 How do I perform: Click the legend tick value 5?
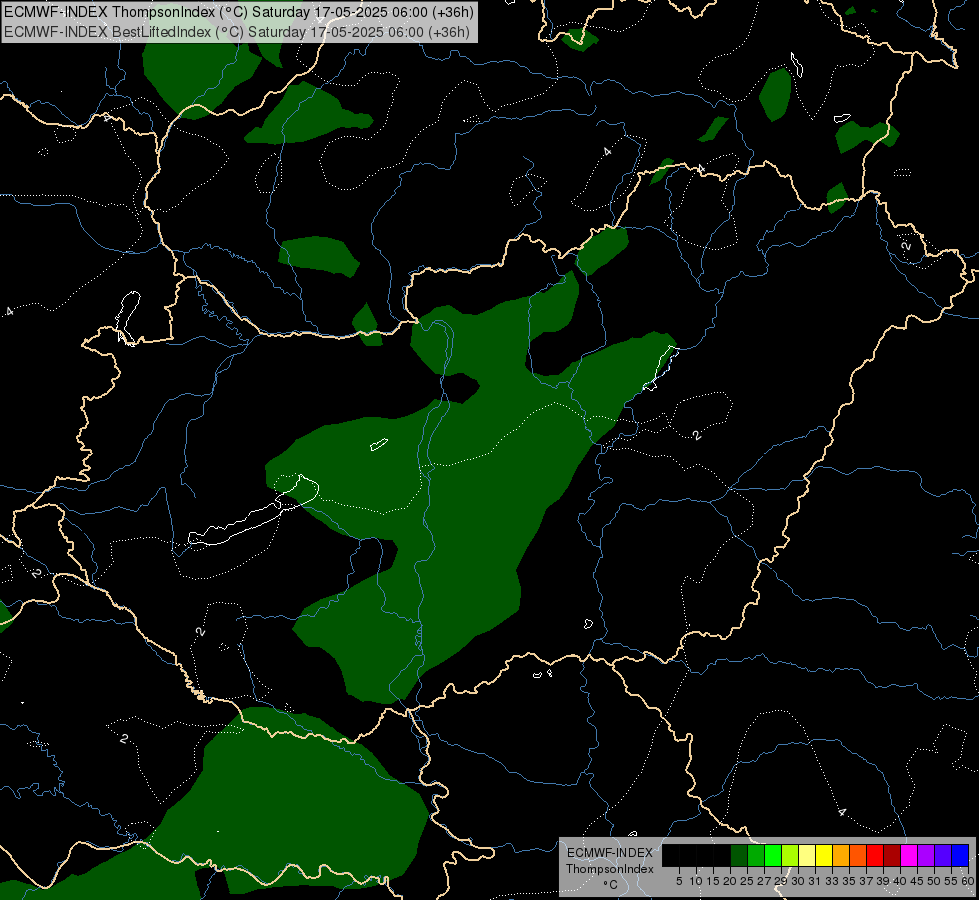coord(679,881)
